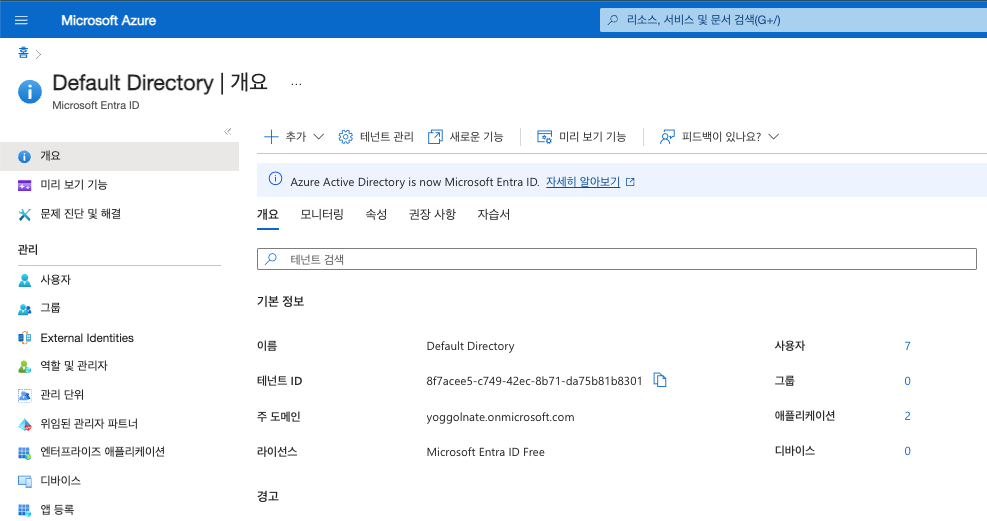987x521 pixels.
Task: Click the toolbar 미리 보기 기능 icon
Action: [544, 137]
